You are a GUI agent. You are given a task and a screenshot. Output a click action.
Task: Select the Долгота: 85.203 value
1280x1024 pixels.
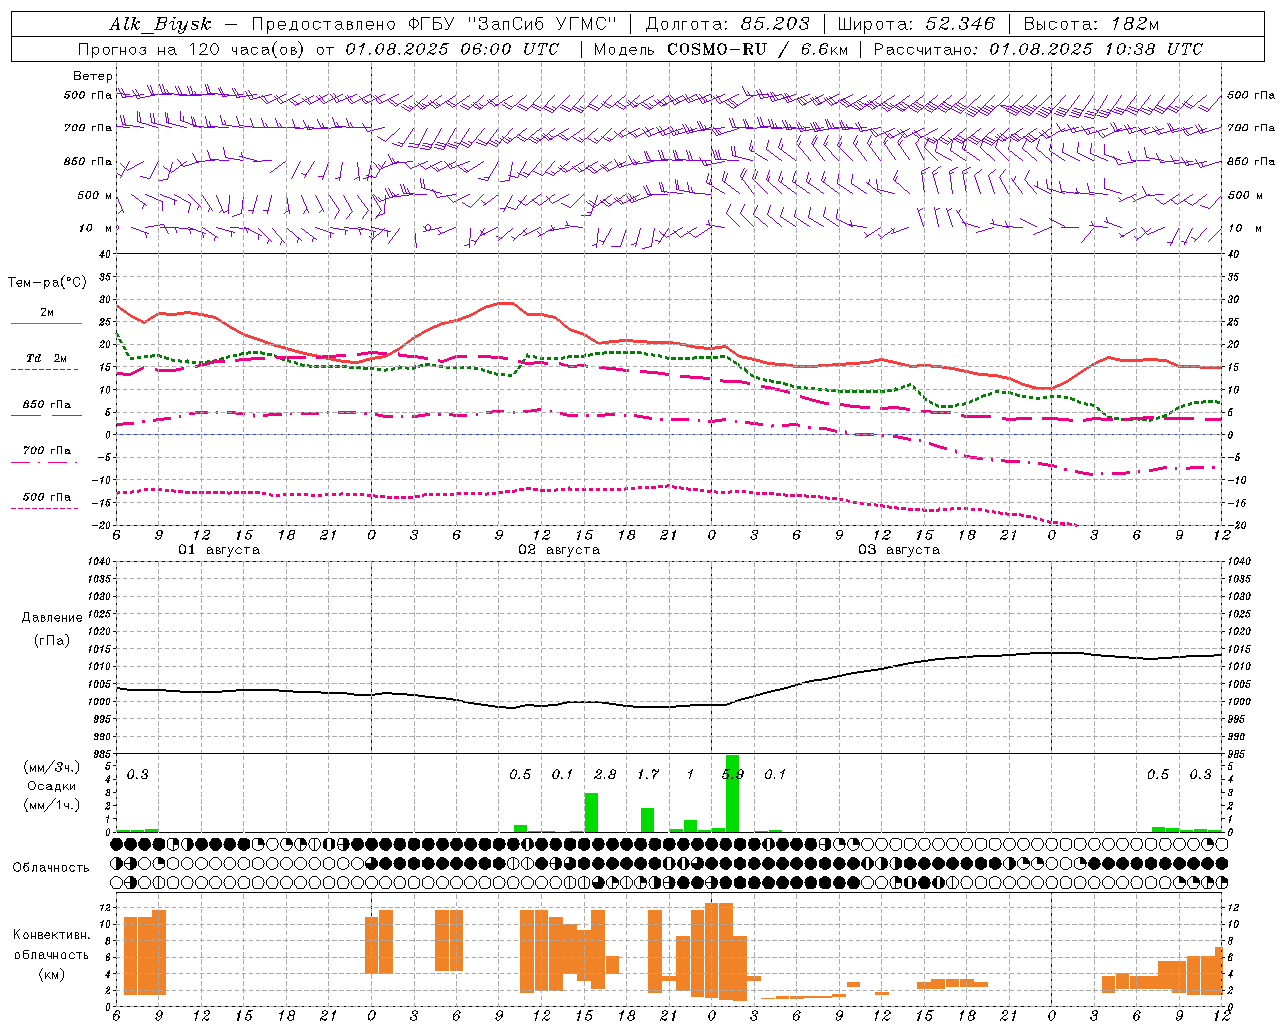click(x=727, y=25)
